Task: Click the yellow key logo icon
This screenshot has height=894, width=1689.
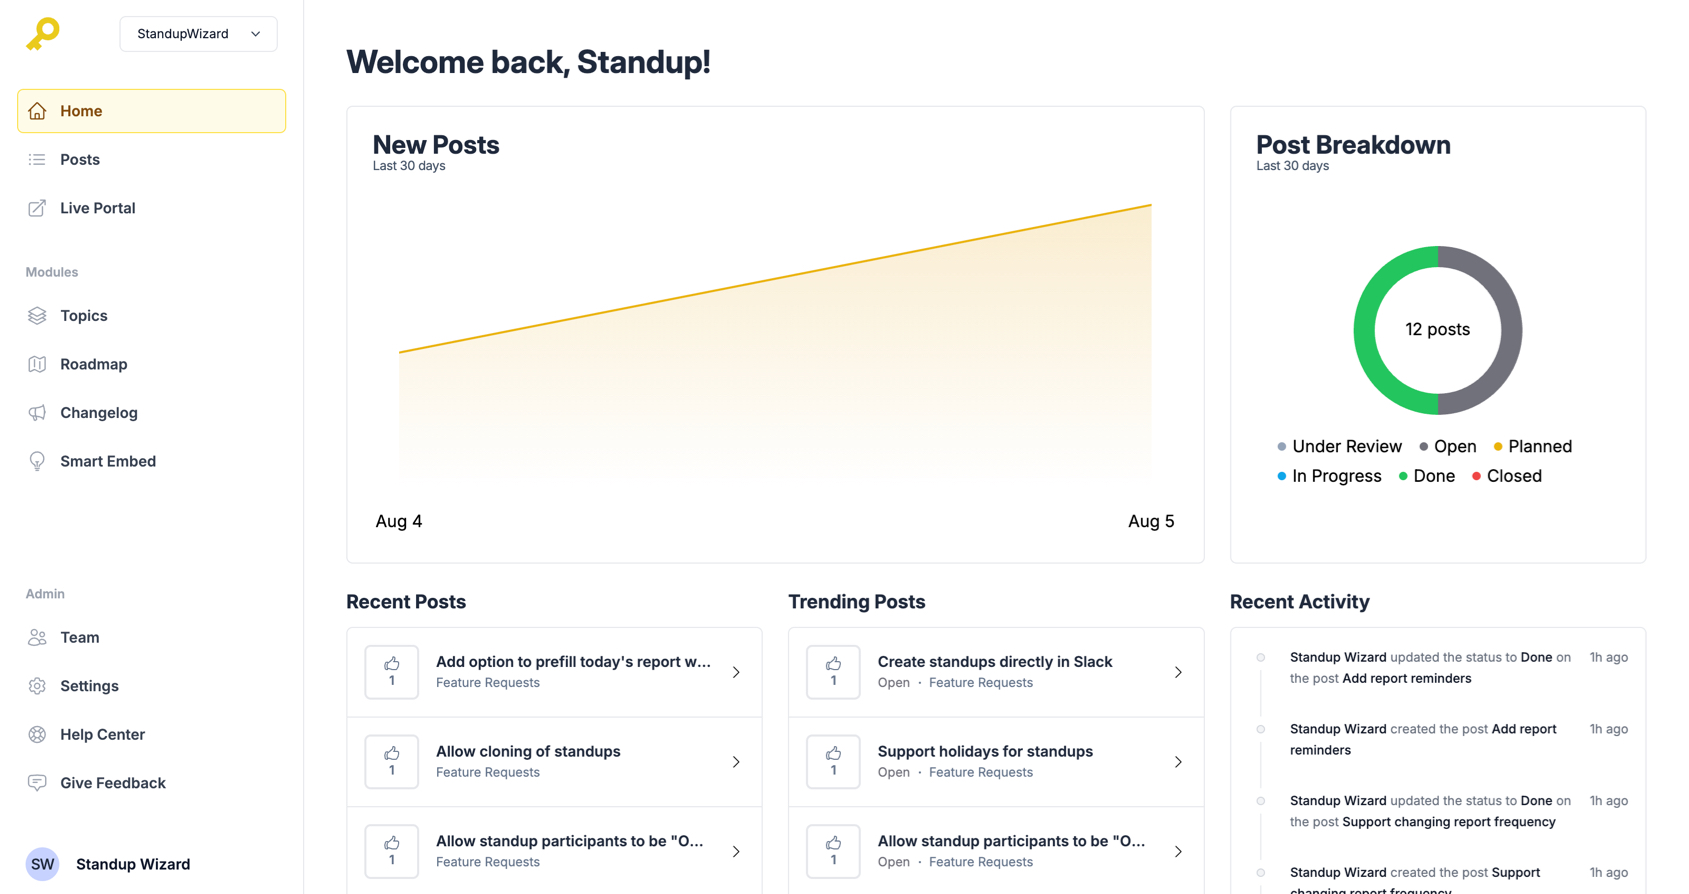Action: 43,33
